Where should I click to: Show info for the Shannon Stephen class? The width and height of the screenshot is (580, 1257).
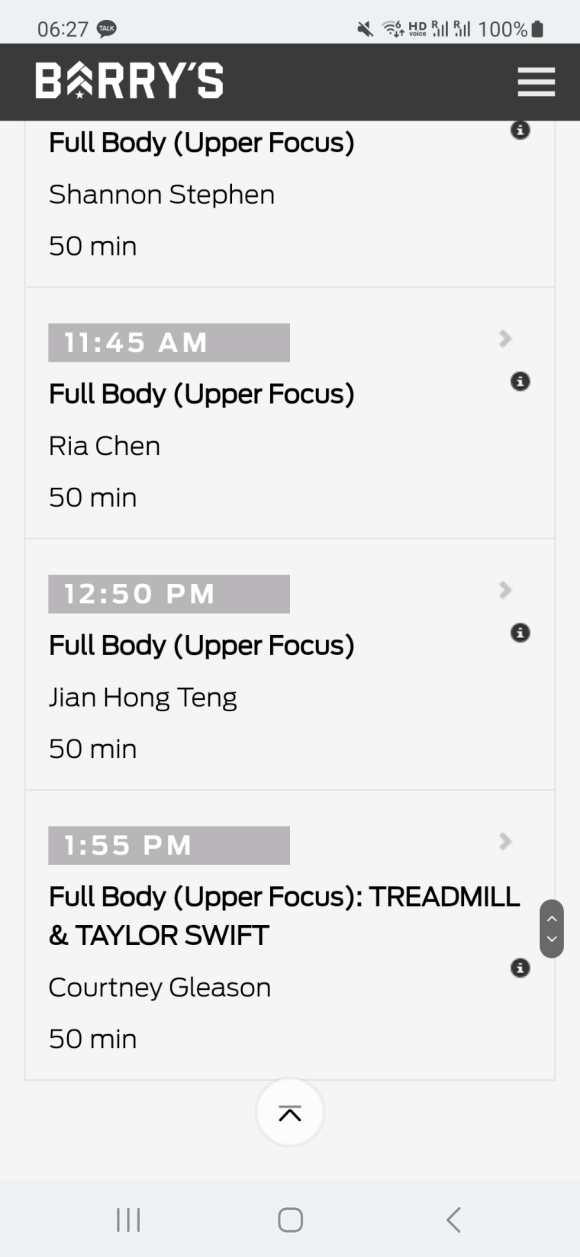tap(520, 130)
